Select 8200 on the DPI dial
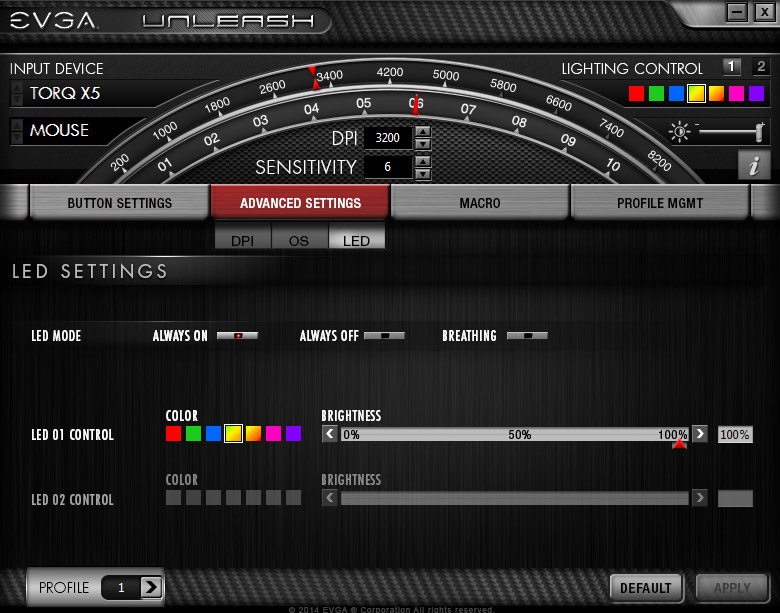 [659, 160]
